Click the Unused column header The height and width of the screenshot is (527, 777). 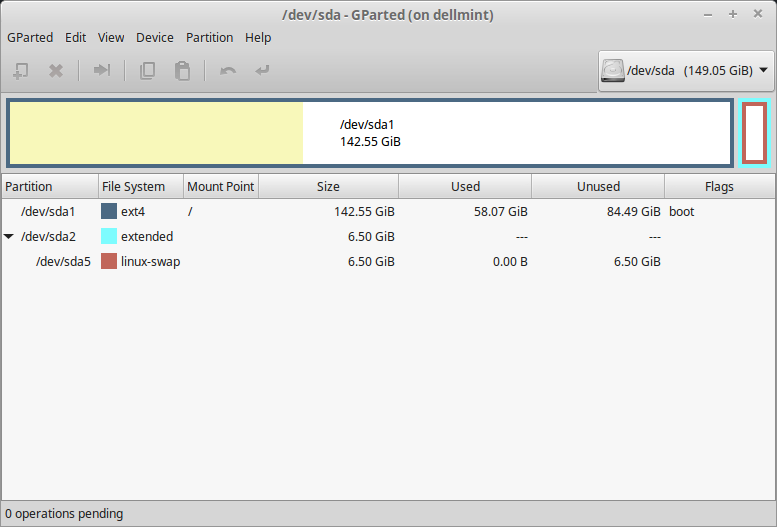[598, 186]
